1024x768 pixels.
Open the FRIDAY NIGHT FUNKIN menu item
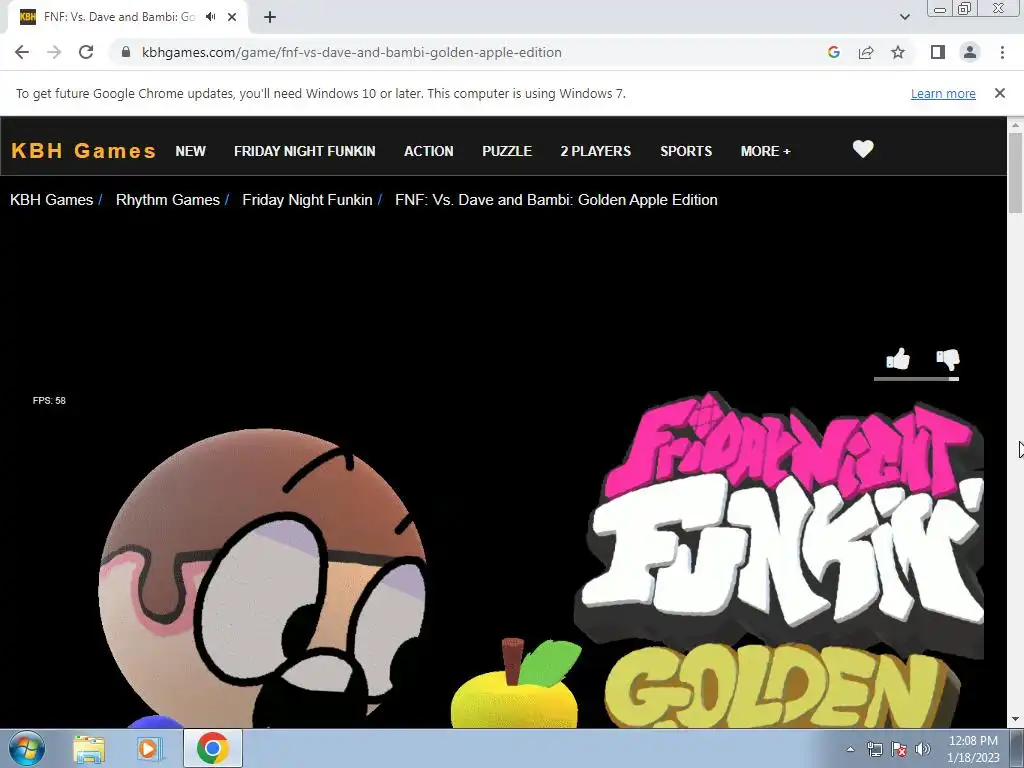click(x=304, y=151)
